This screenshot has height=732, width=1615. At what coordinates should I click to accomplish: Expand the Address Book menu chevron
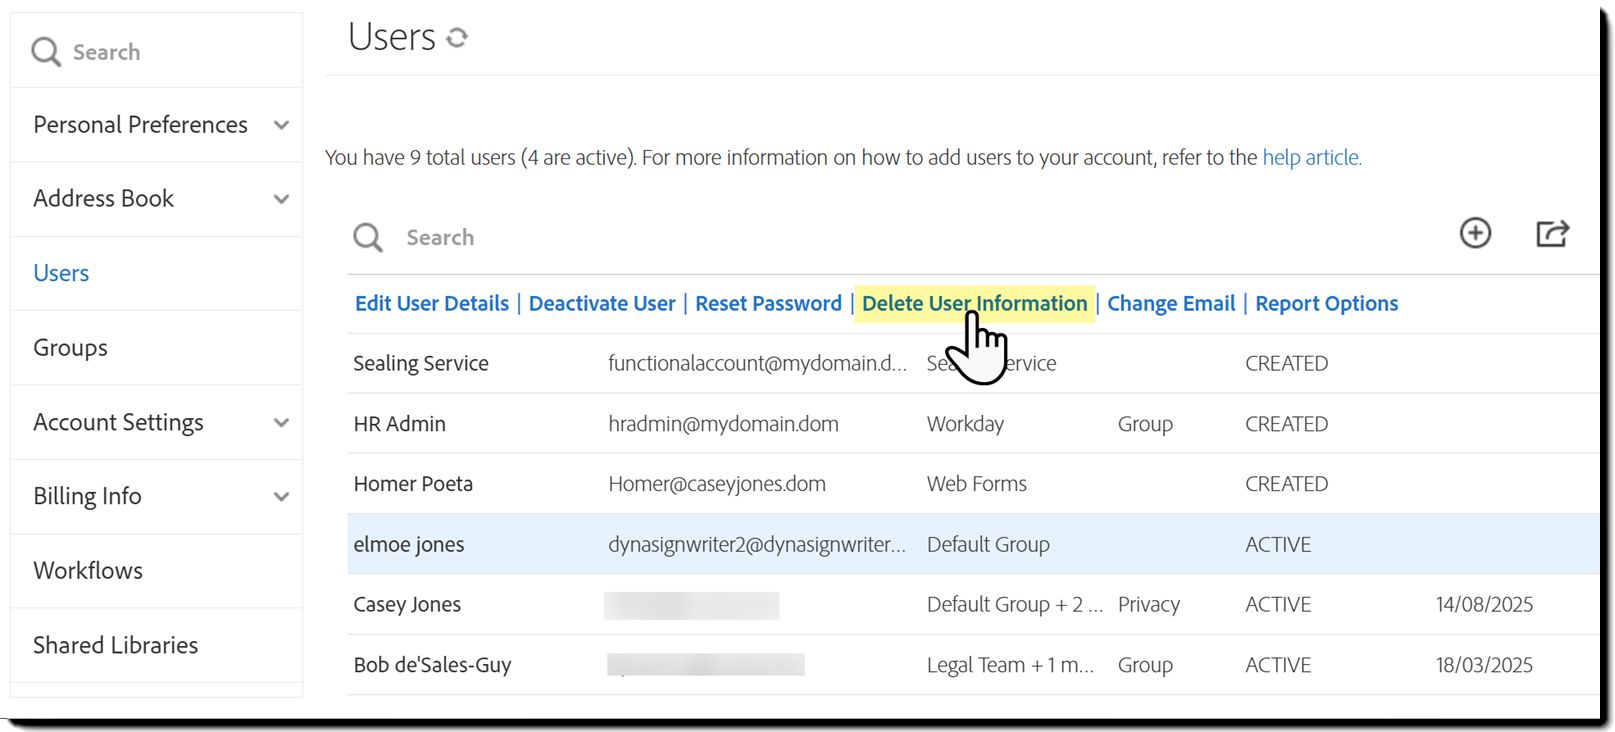[281, 199]
